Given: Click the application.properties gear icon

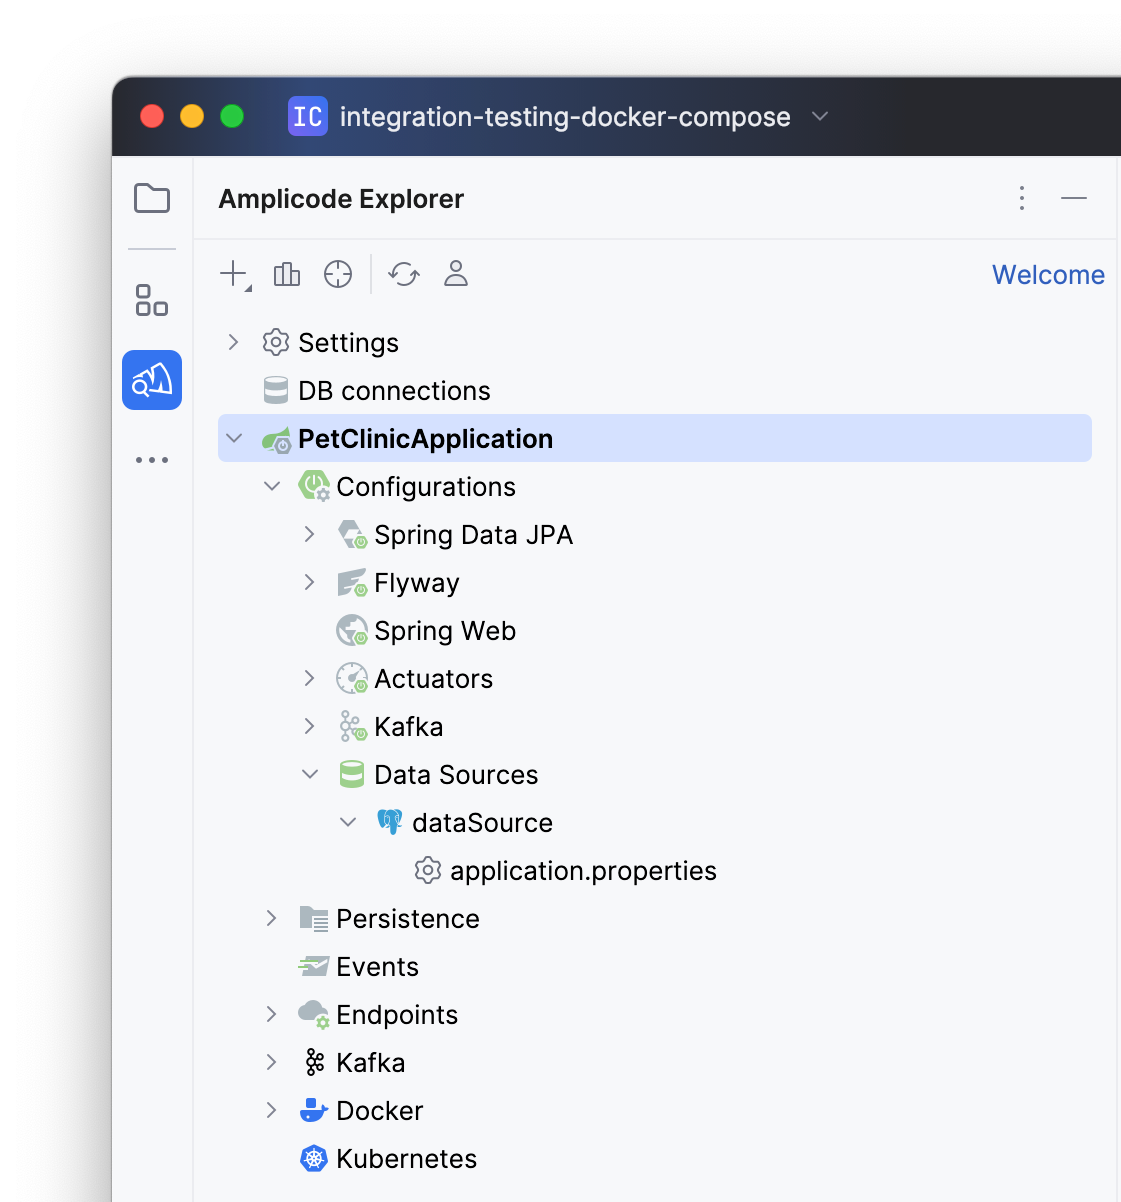Looking at the screenshot, I should tap(428, 870).
